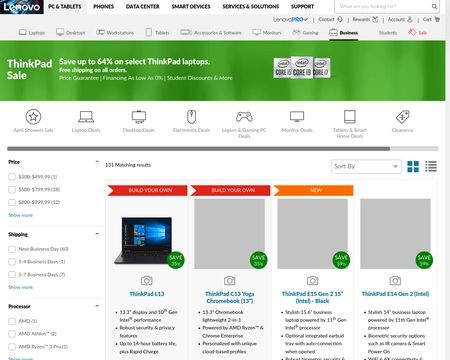Show more Price filter options

(20, 215)
